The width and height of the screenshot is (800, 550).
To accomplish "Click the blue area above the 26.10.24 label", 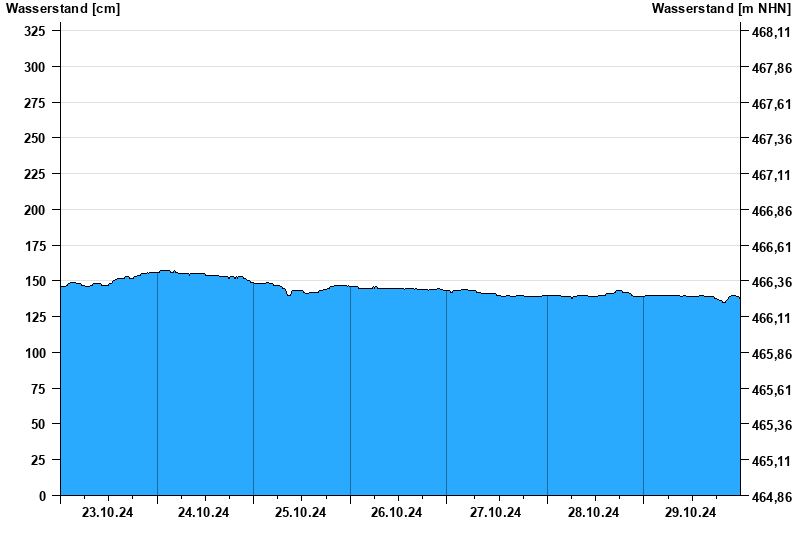I will (397, 400).
